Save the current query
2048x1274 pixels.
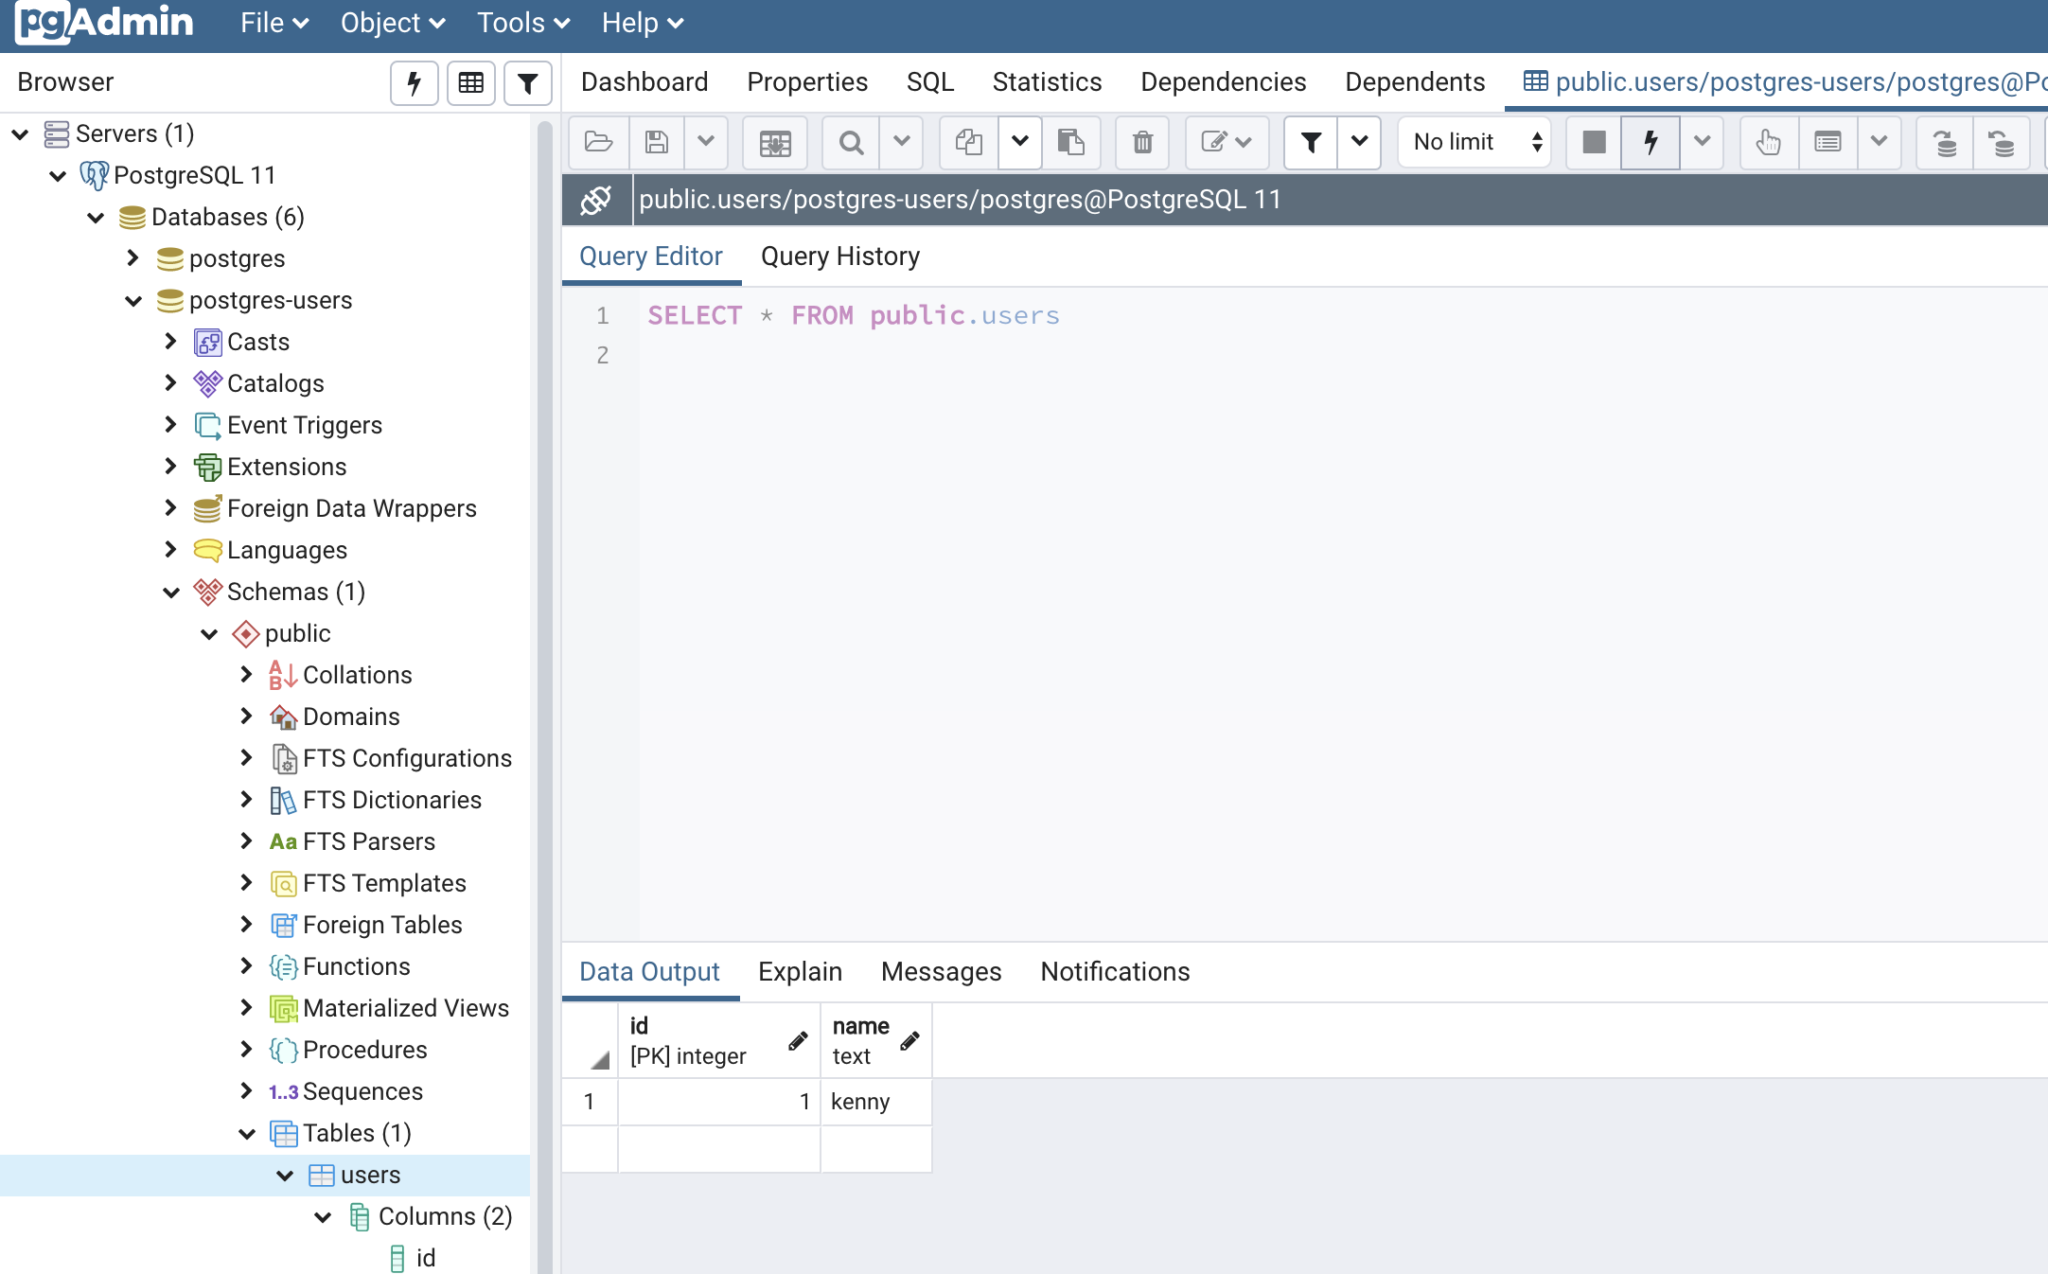pos(656,142)
